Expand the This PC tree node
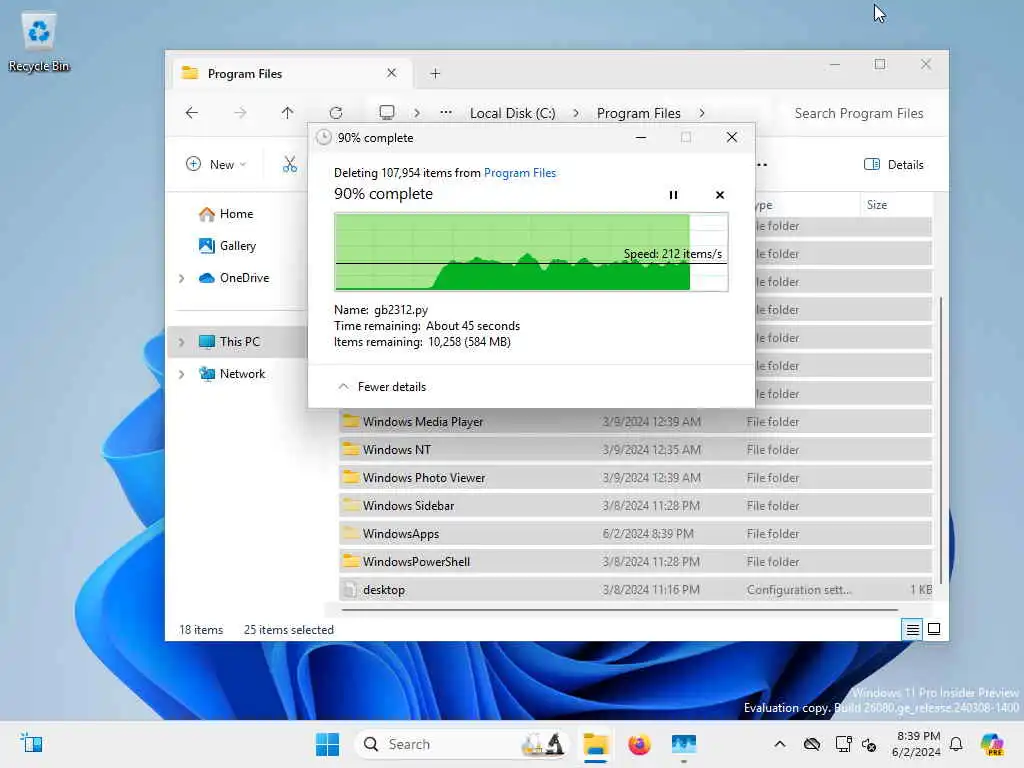The image size is (1024, 768). tap(181, 342)
